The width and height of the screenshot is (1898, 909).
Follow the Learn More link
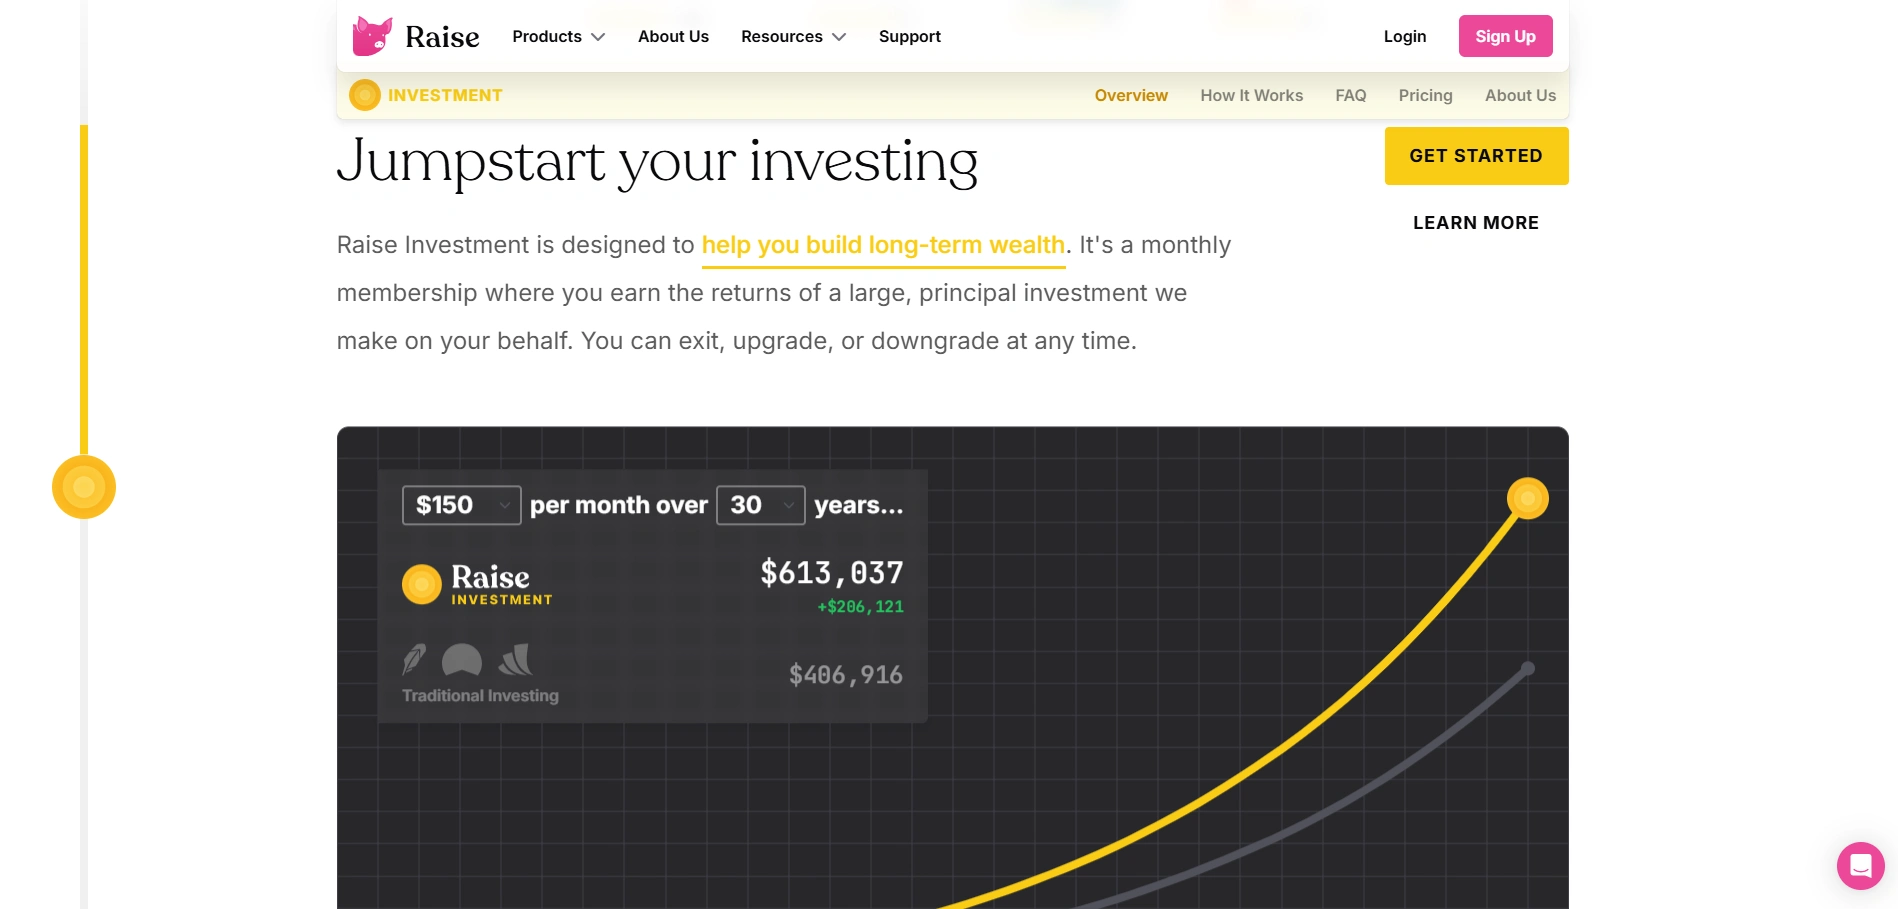pyautogui.click(x=1475, y=223)
